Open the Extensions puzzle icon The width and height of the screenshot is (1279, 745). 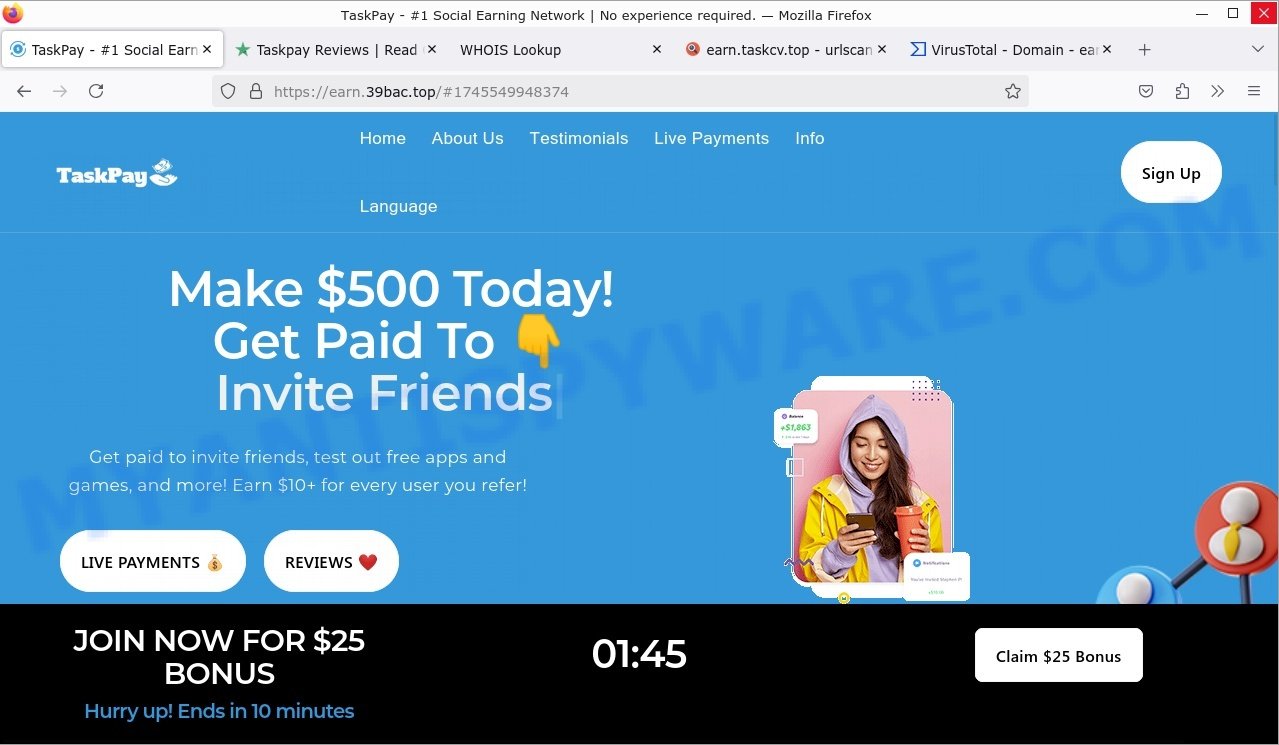[1182, 91]
